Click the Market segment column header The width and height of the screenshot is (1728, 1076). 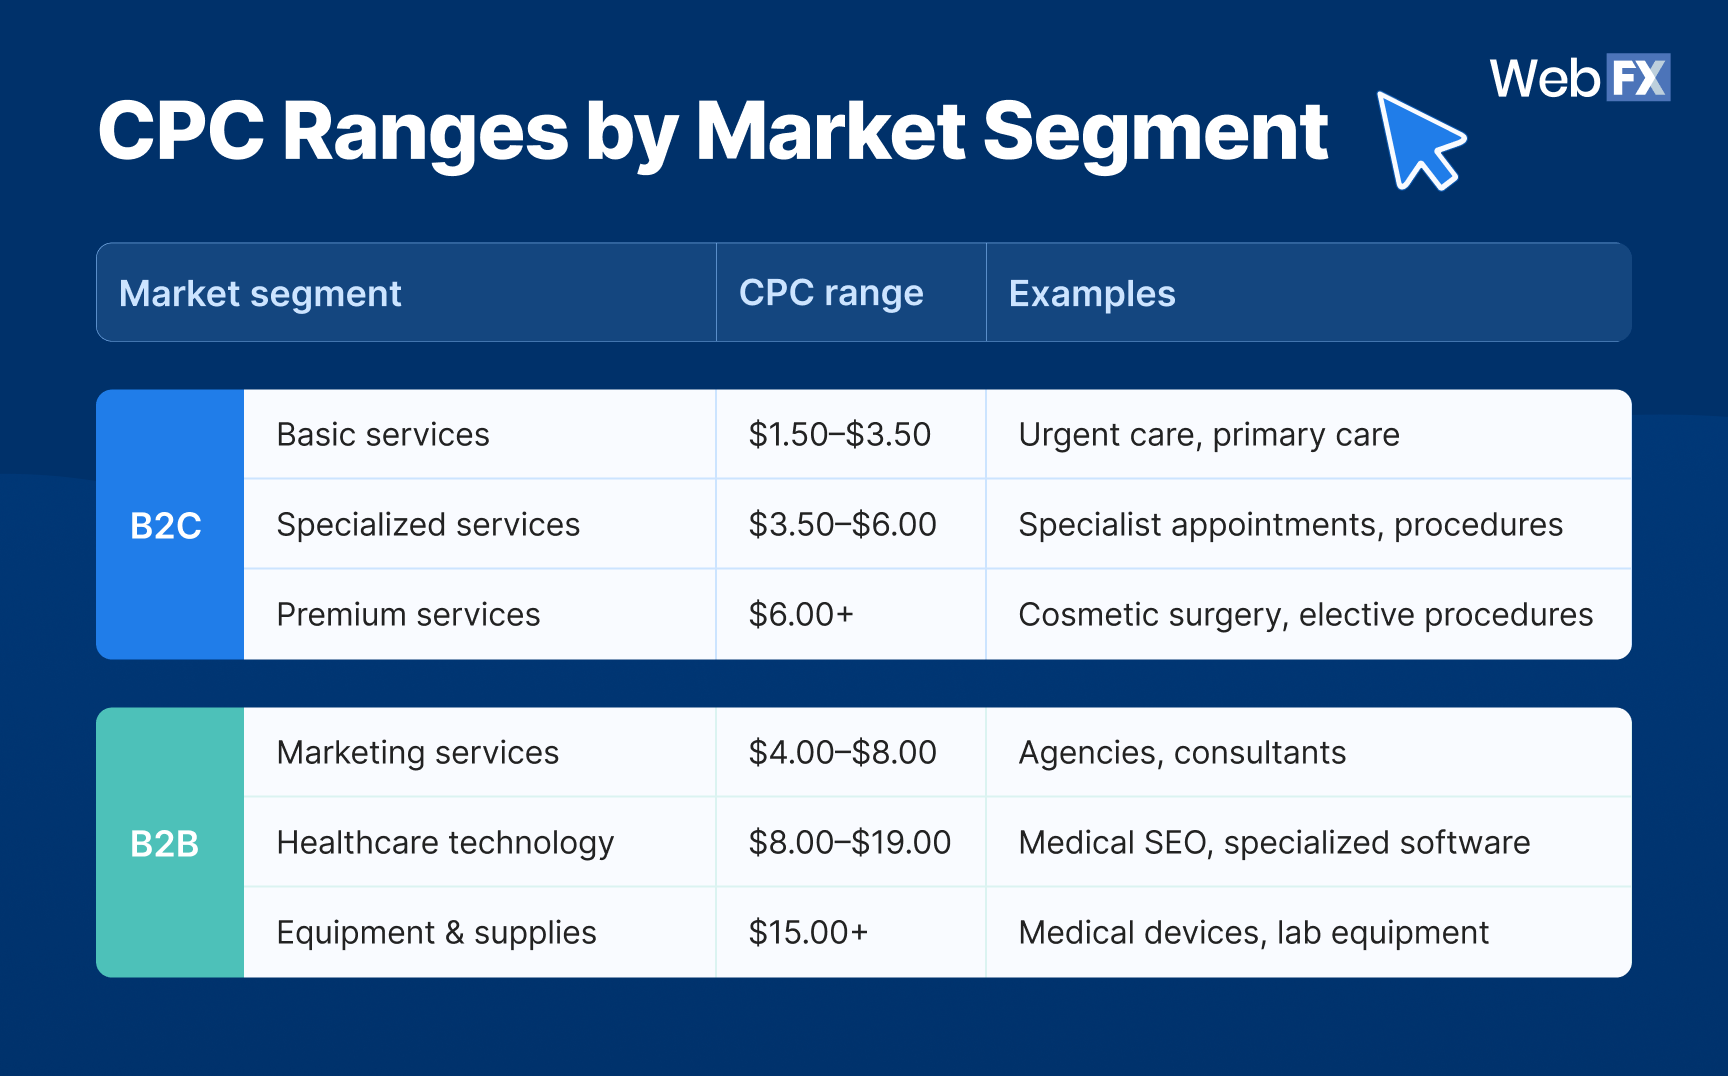[x=260, y=293]
